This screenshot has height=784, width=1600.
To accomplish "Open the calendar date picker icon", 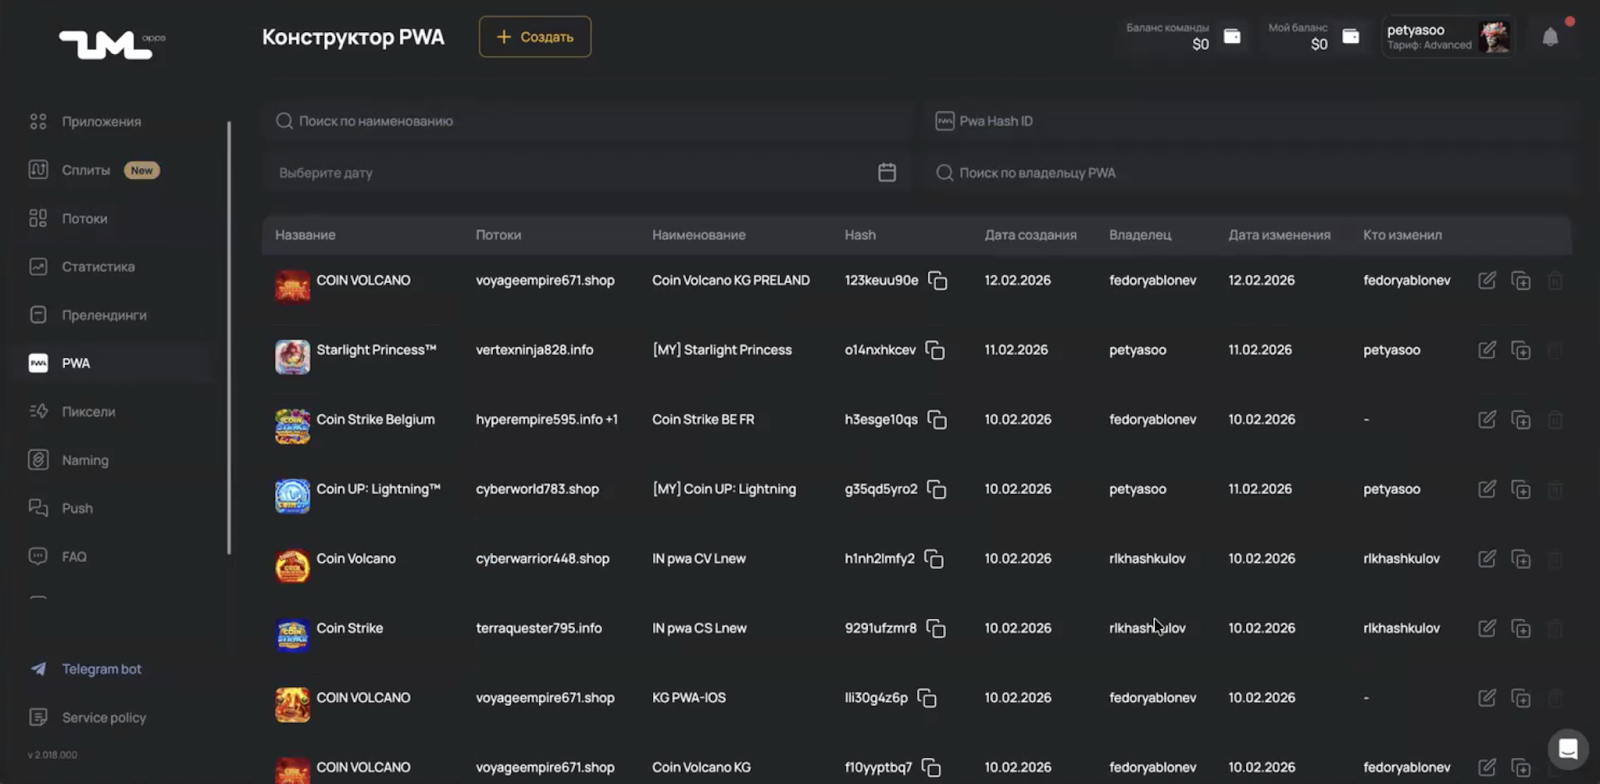I will click(886, 173).
